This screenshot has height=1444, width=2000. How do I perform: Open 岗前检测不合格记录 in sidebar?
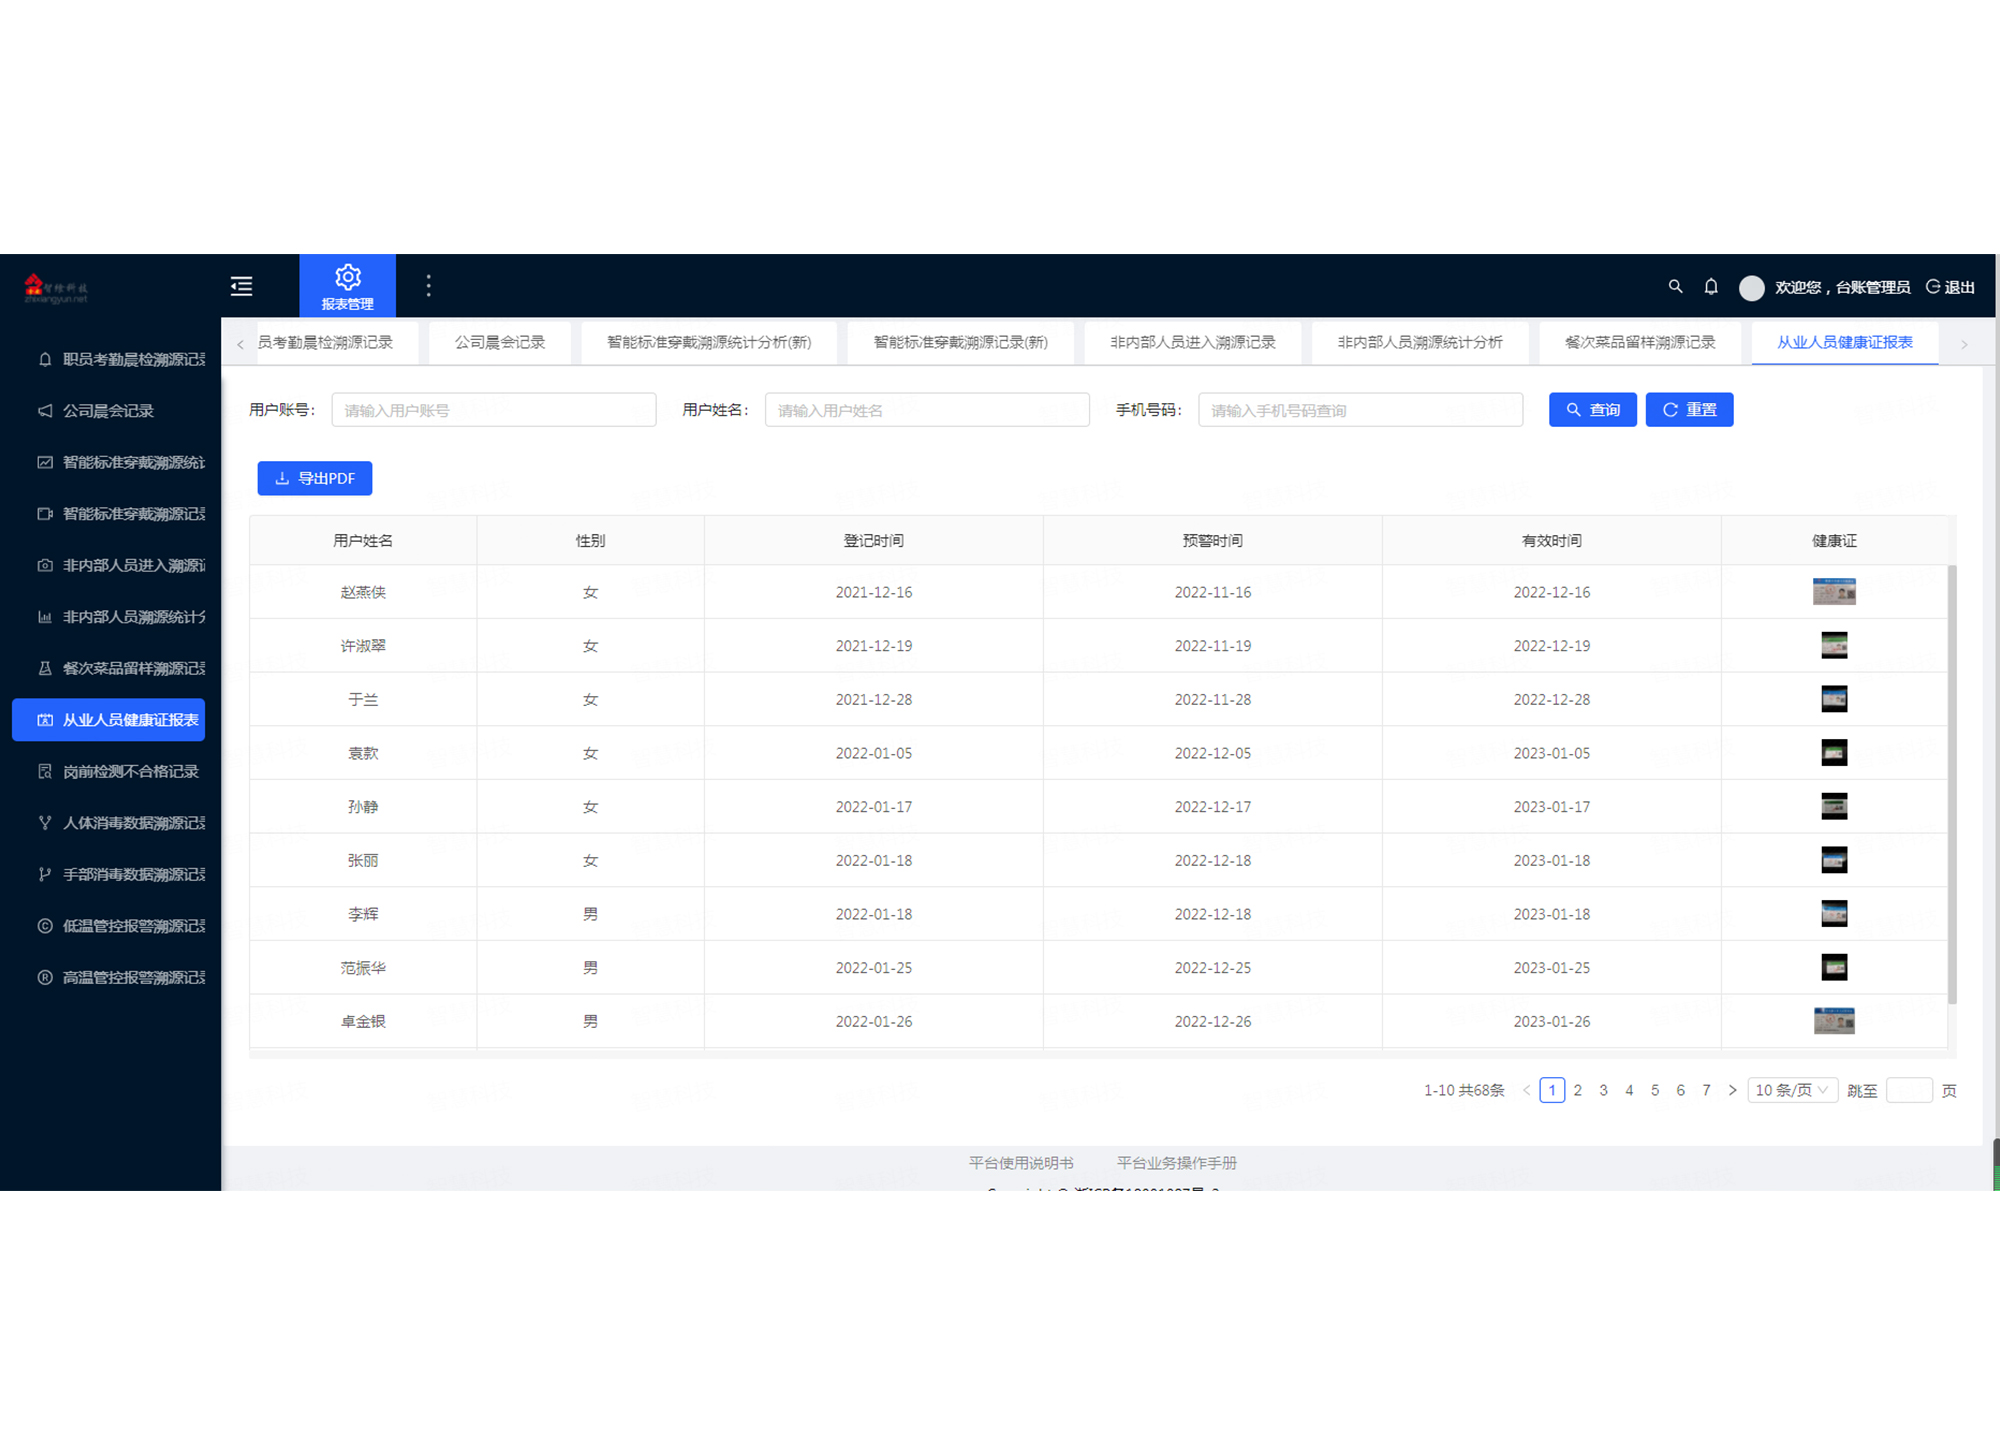[x=109, y=771]
